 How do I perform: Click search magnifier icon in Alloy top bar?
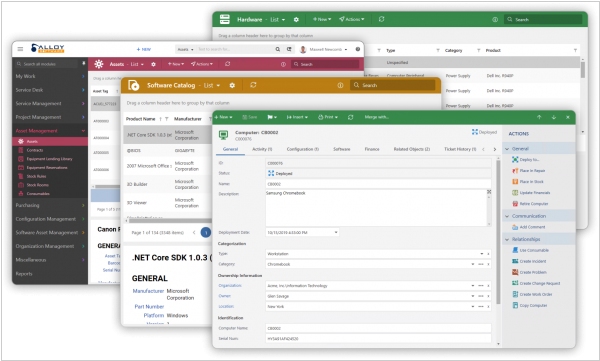point(278,49)
